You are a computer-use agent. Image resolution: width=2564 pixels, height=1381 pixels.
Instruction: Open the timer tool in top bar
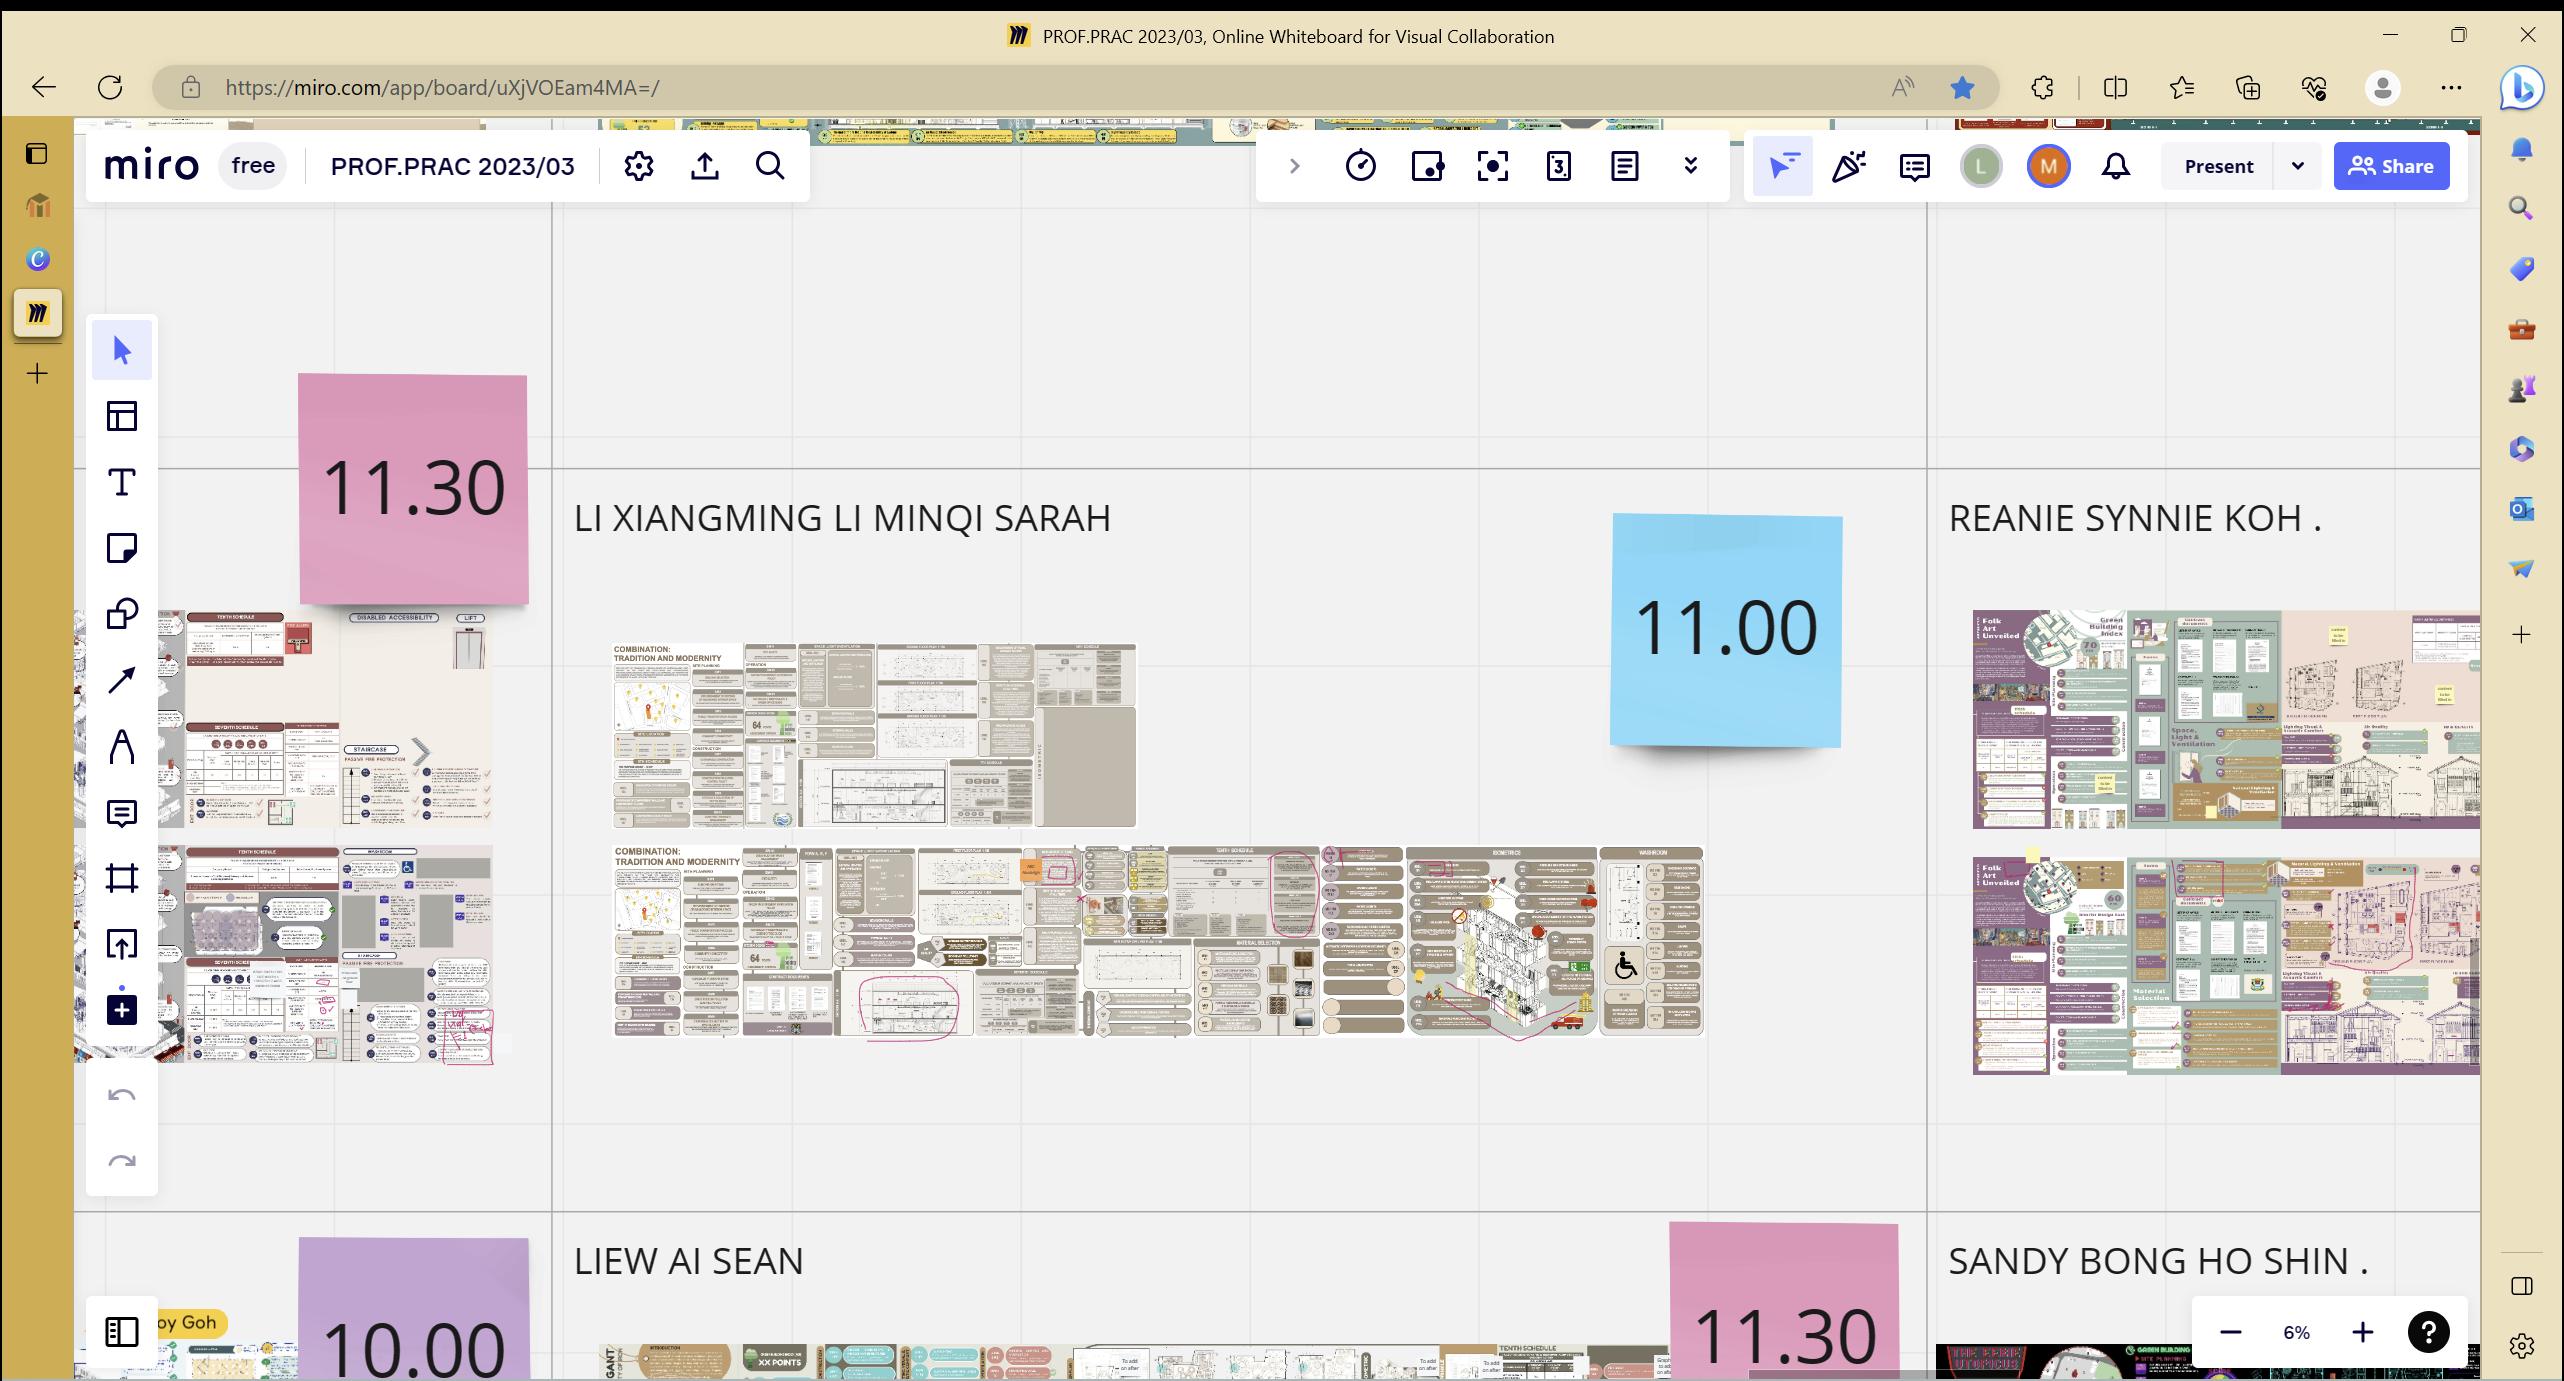[1360, 166]
